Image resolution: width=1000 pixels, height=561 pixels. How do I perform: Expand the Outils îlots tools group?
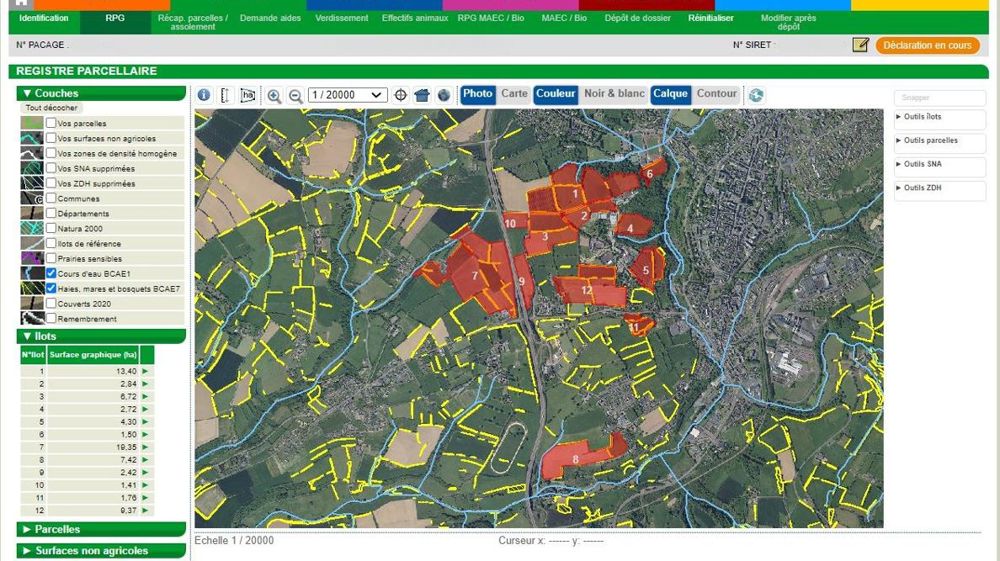tap(940, 117)
